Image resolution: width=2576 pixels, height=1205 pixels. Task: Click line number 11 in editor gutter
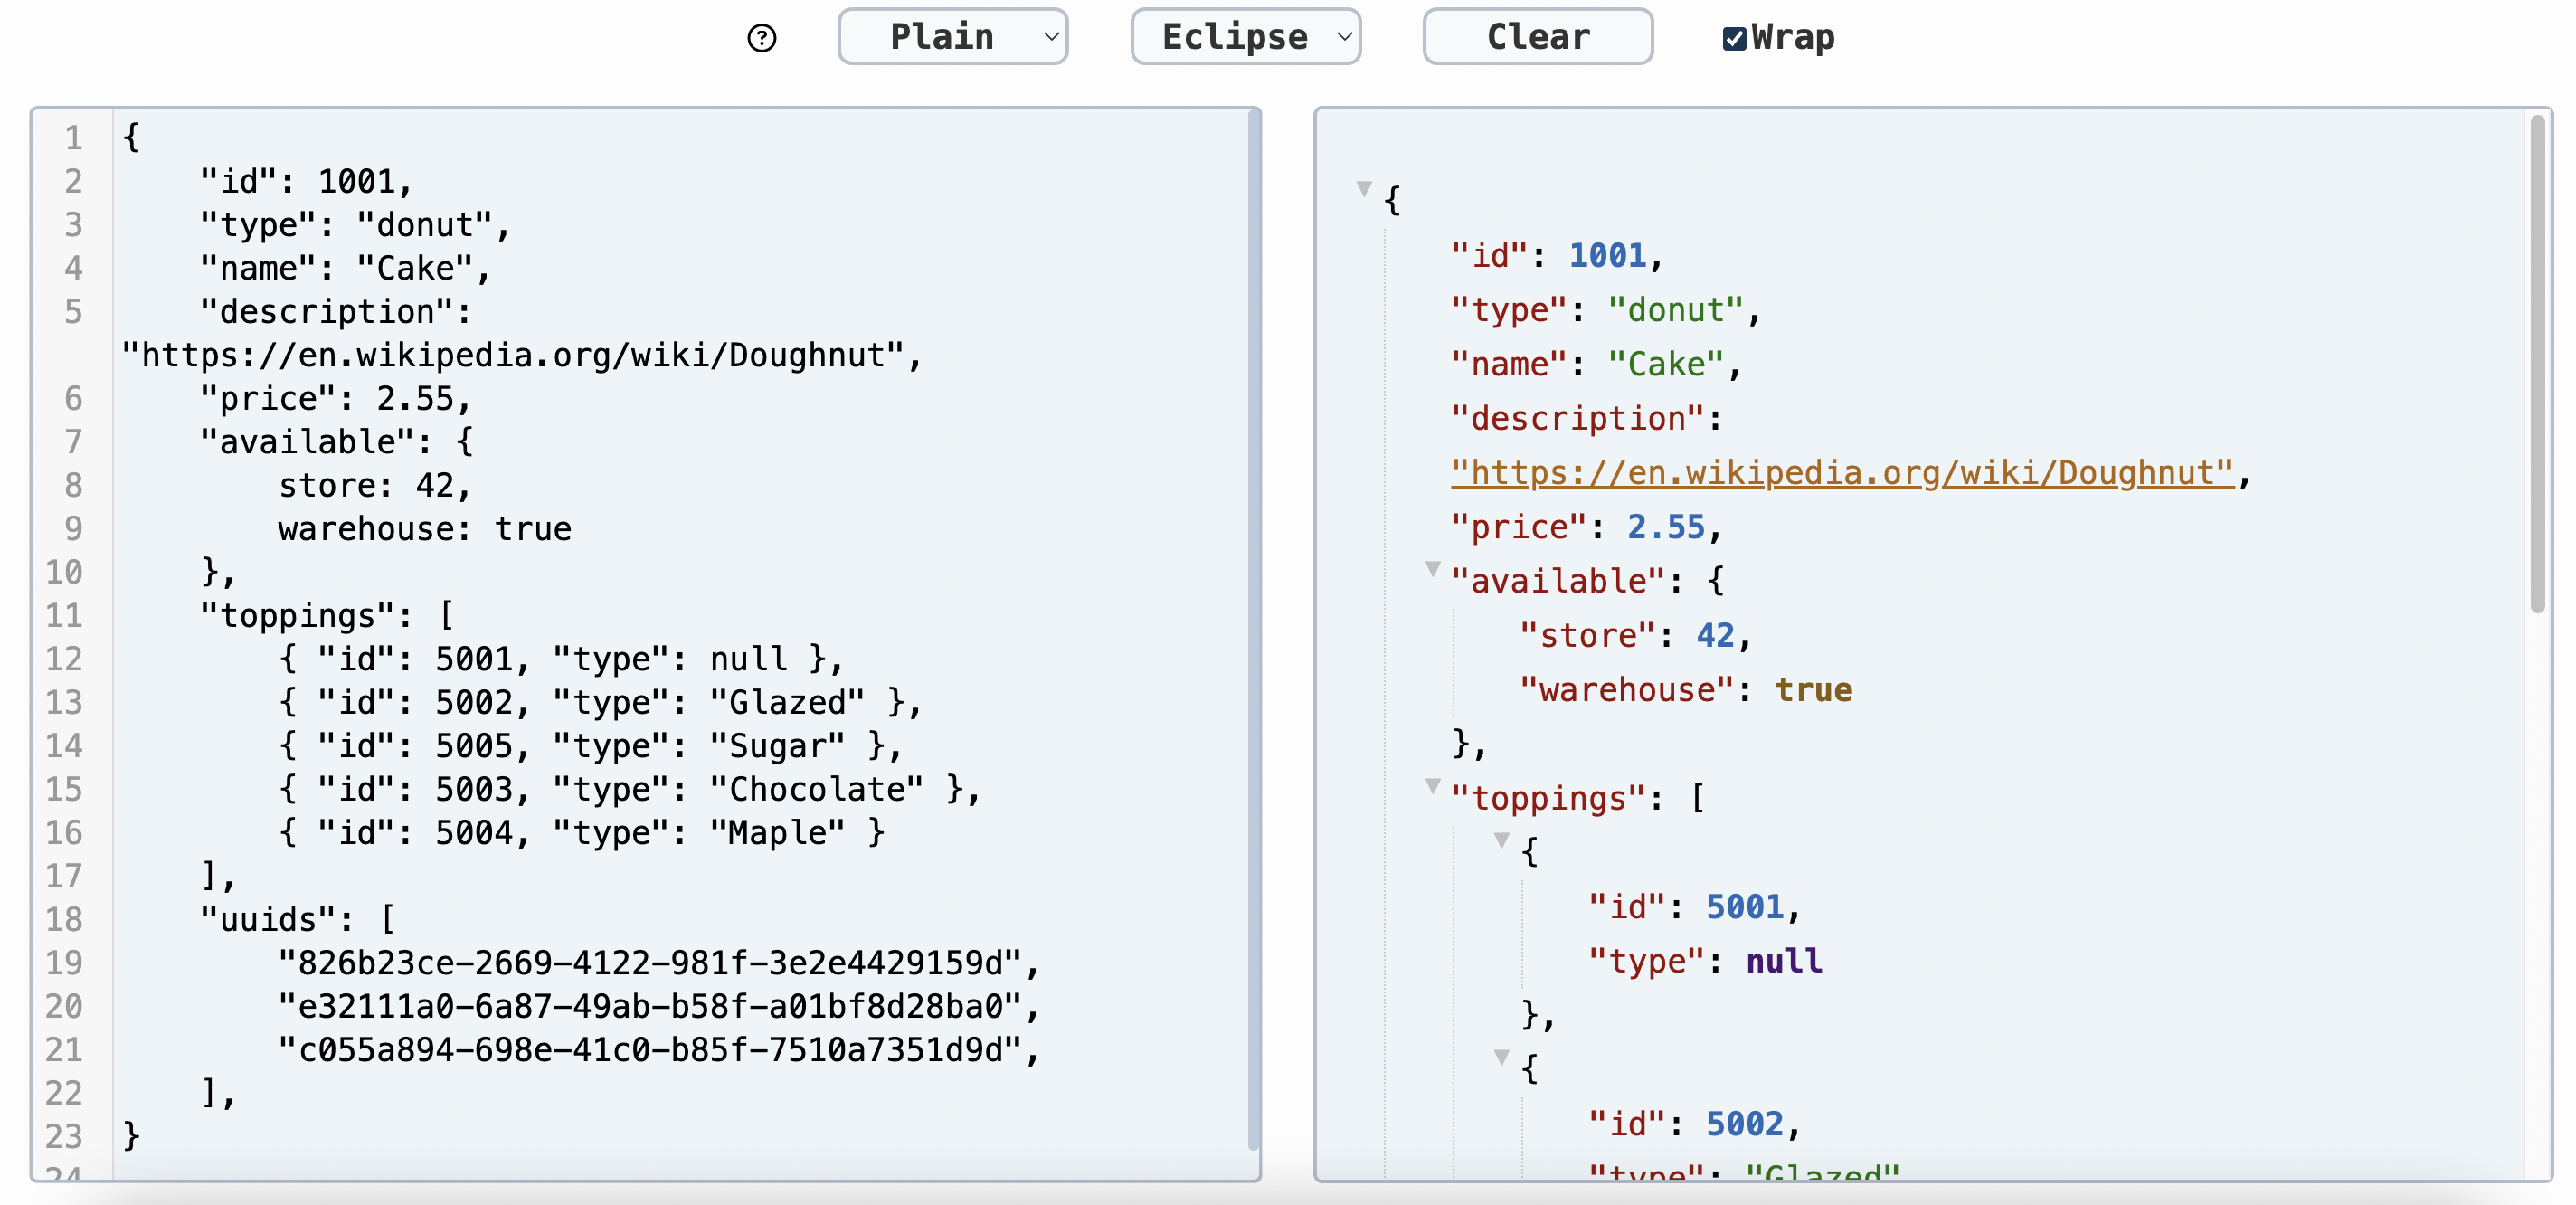tap(63, 616)
